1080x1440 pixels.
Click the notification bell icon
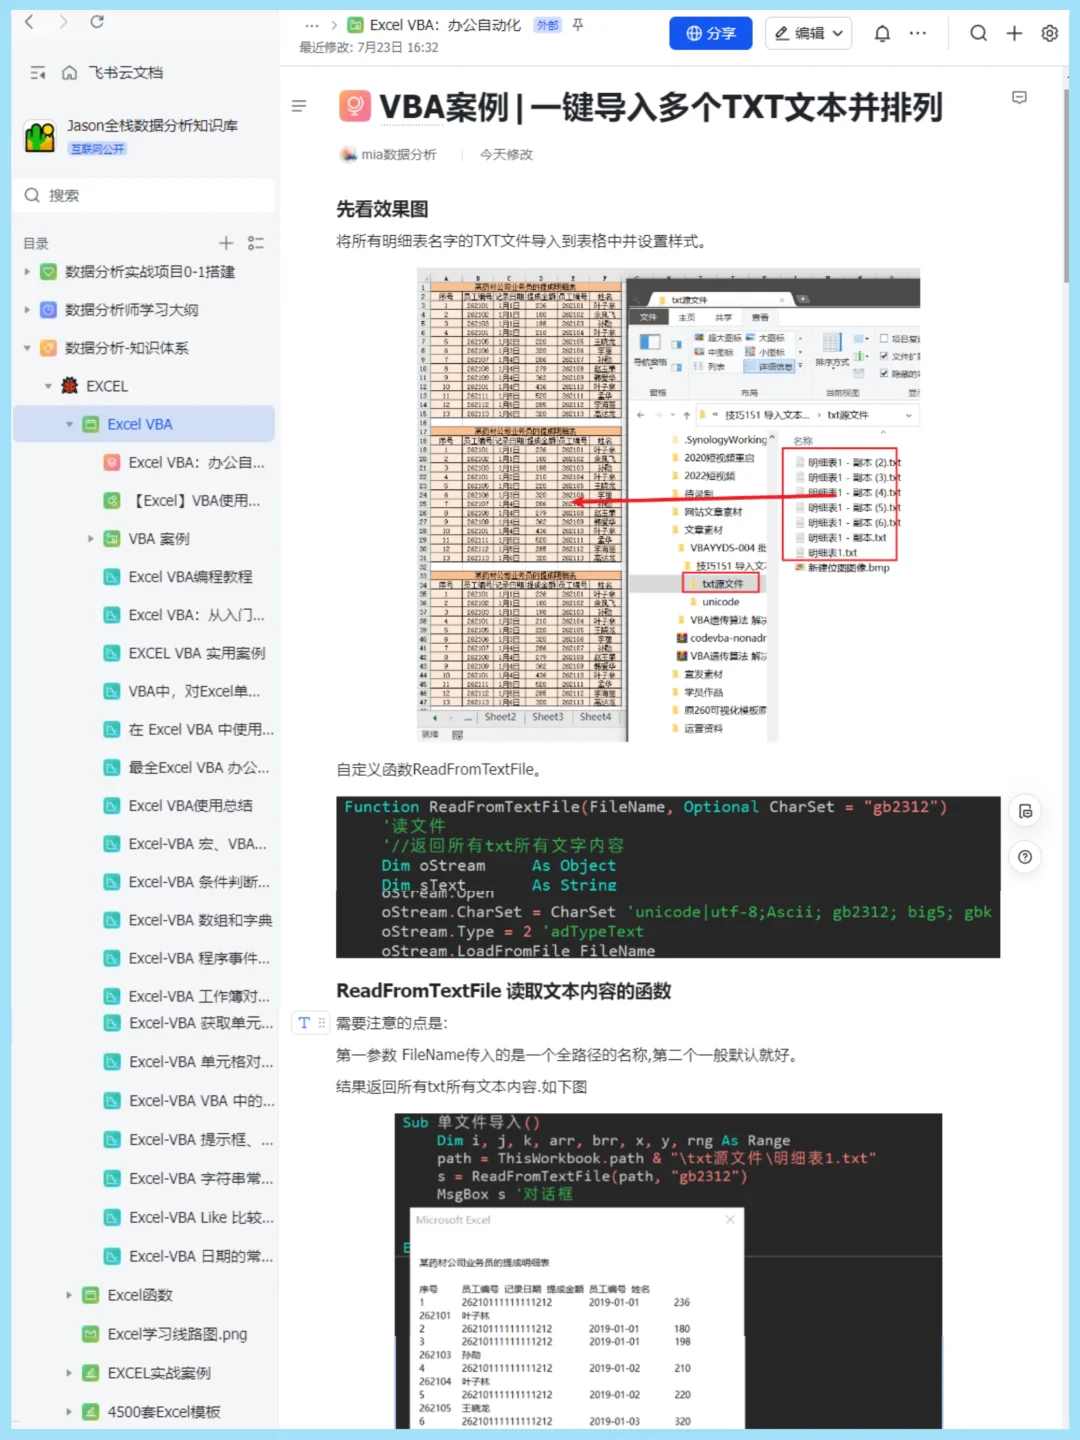tap(881, 33)
